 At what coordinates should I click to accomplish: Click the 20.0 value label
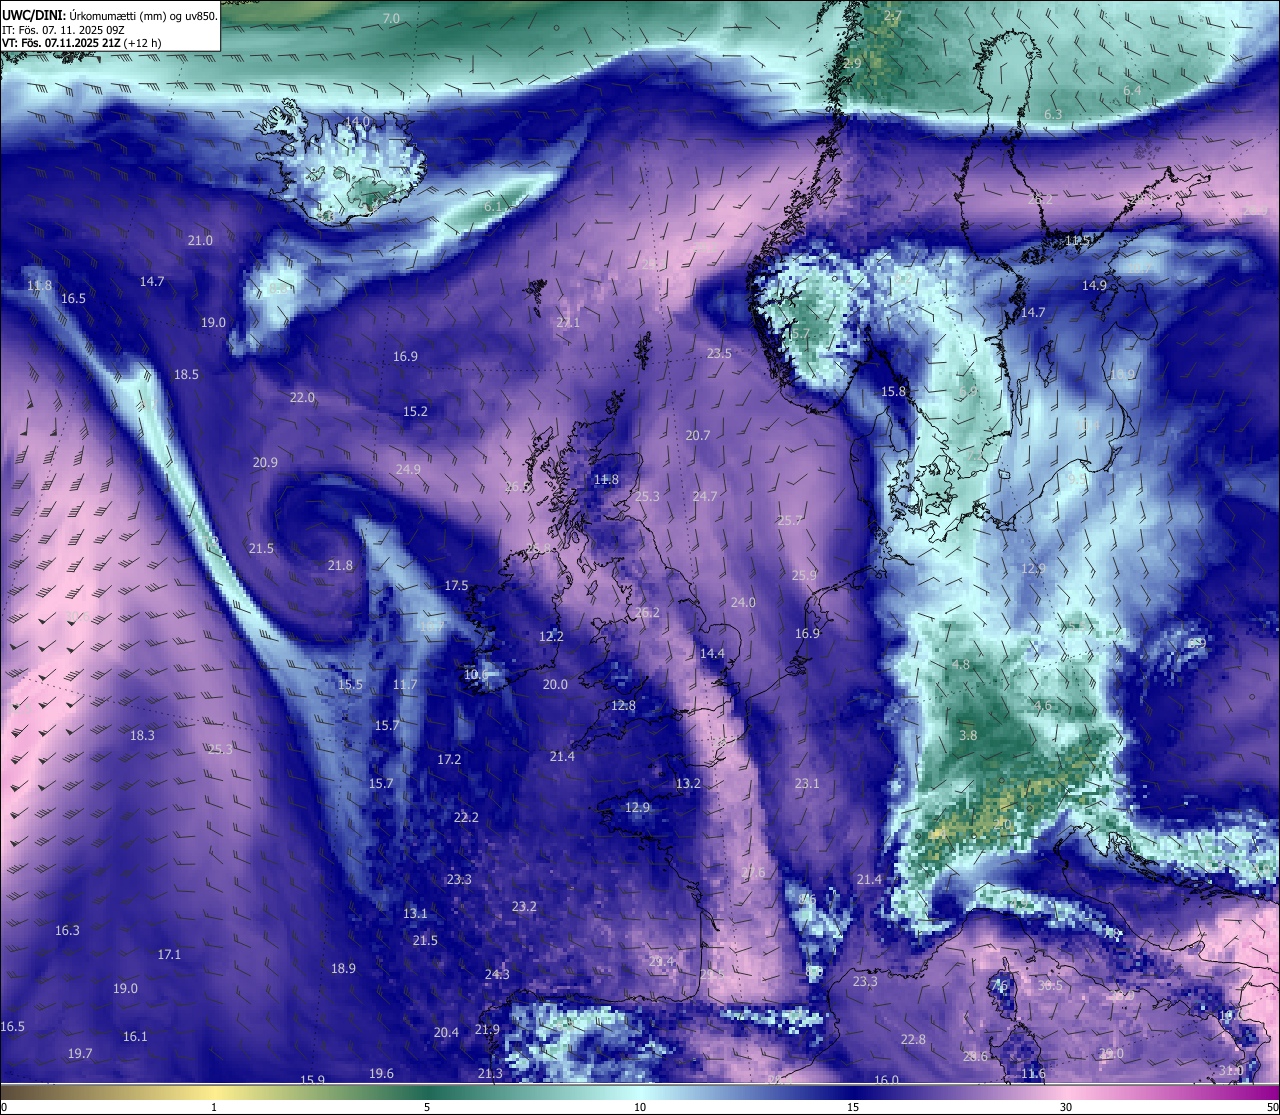click(555, 685)
